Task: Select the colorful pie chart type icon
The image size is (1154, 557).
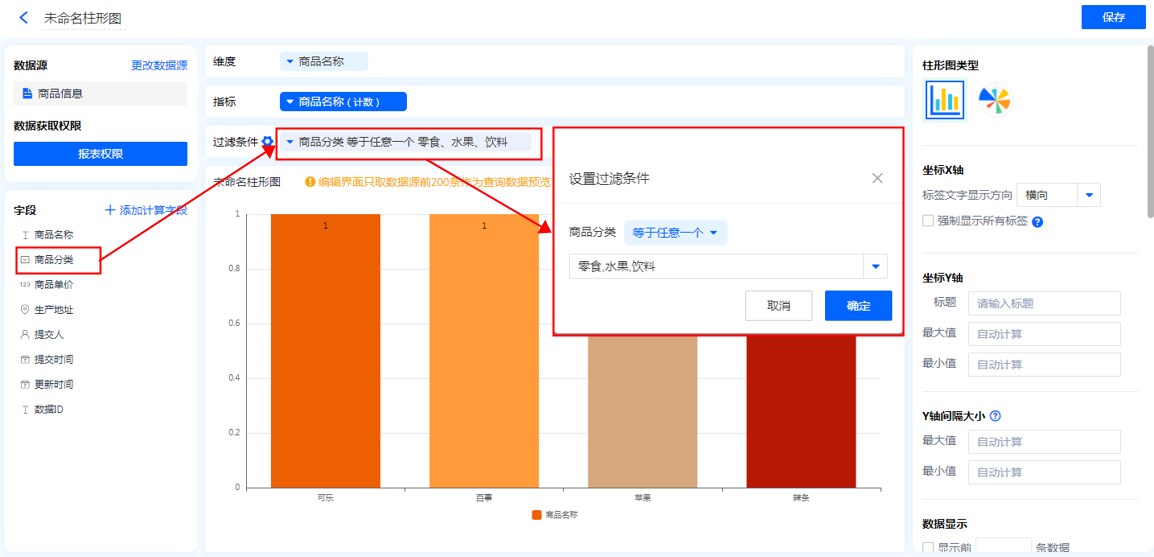Action: coord(994,99)
